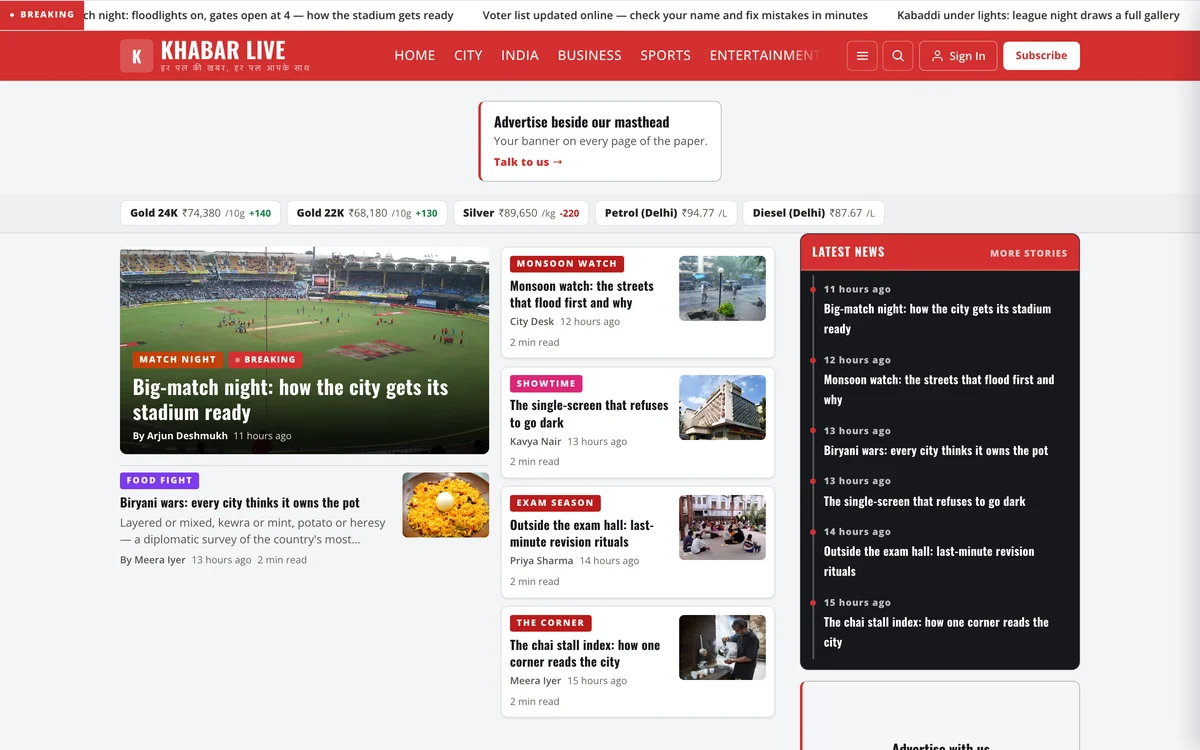This screenshot has width=1200, height=750.
Task: Open the hamburger menu icon
Action: (862, 56)
